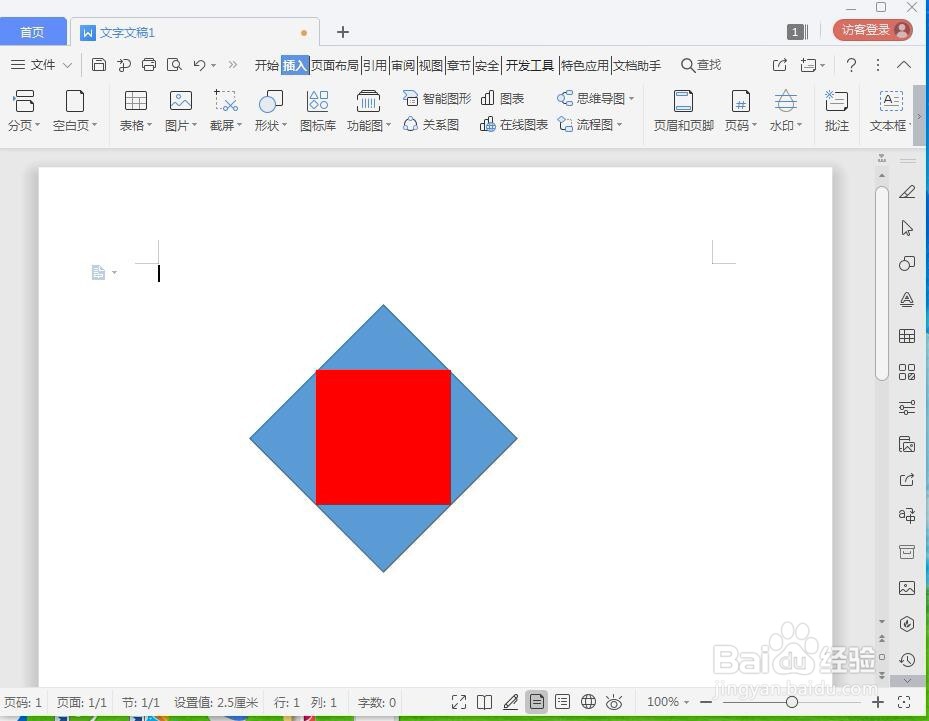Screen dimensions: 929x721
Task: Open the 表格 table insert icon
Action: 136,101
